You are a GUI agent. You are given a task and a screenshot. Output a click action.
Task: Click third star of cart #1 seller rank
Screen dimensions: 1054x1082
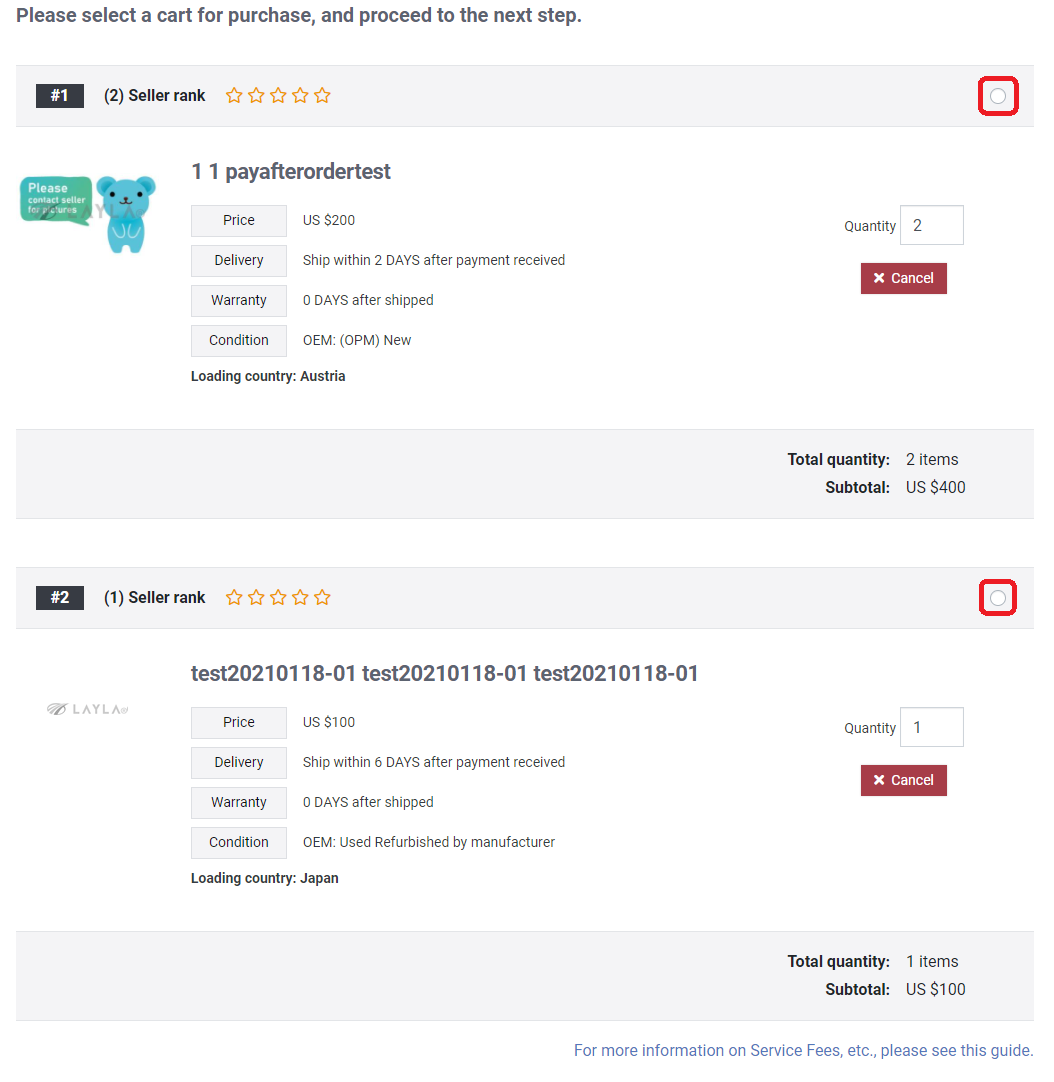click(278, 95)
